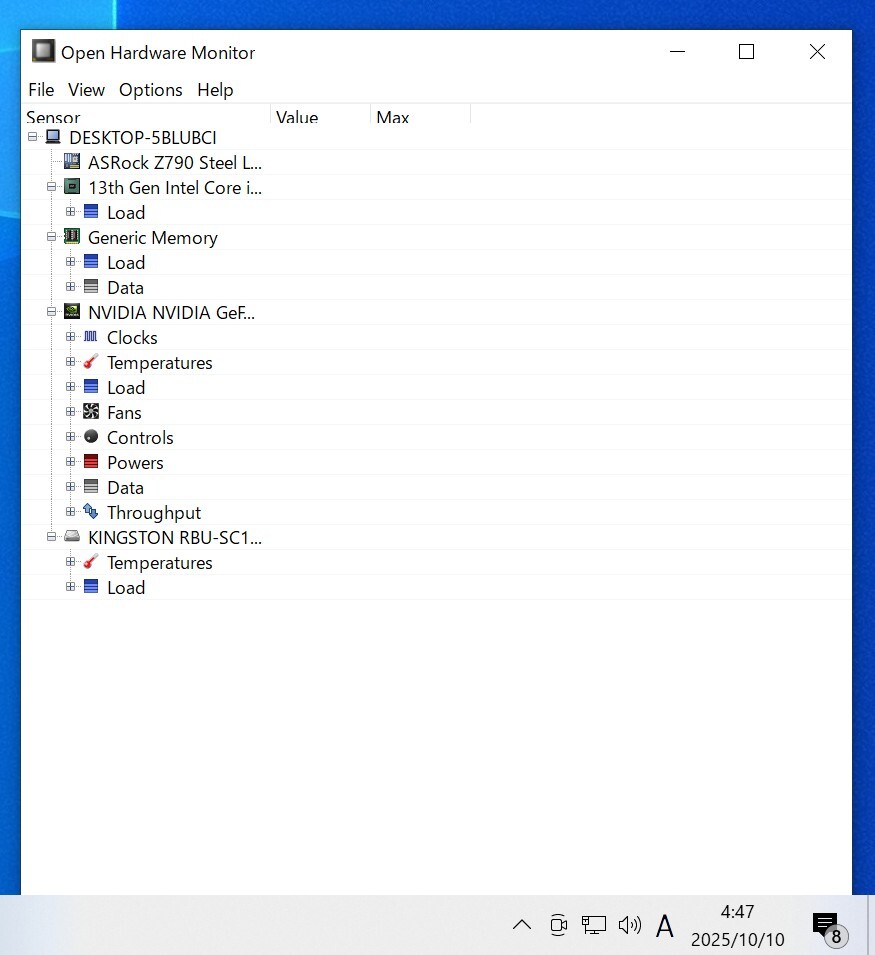This screenshot has width=875, height=955.
Task: Expand the Load node under KINGSTON
Action: pyautogui.click(x=71, y=587)
